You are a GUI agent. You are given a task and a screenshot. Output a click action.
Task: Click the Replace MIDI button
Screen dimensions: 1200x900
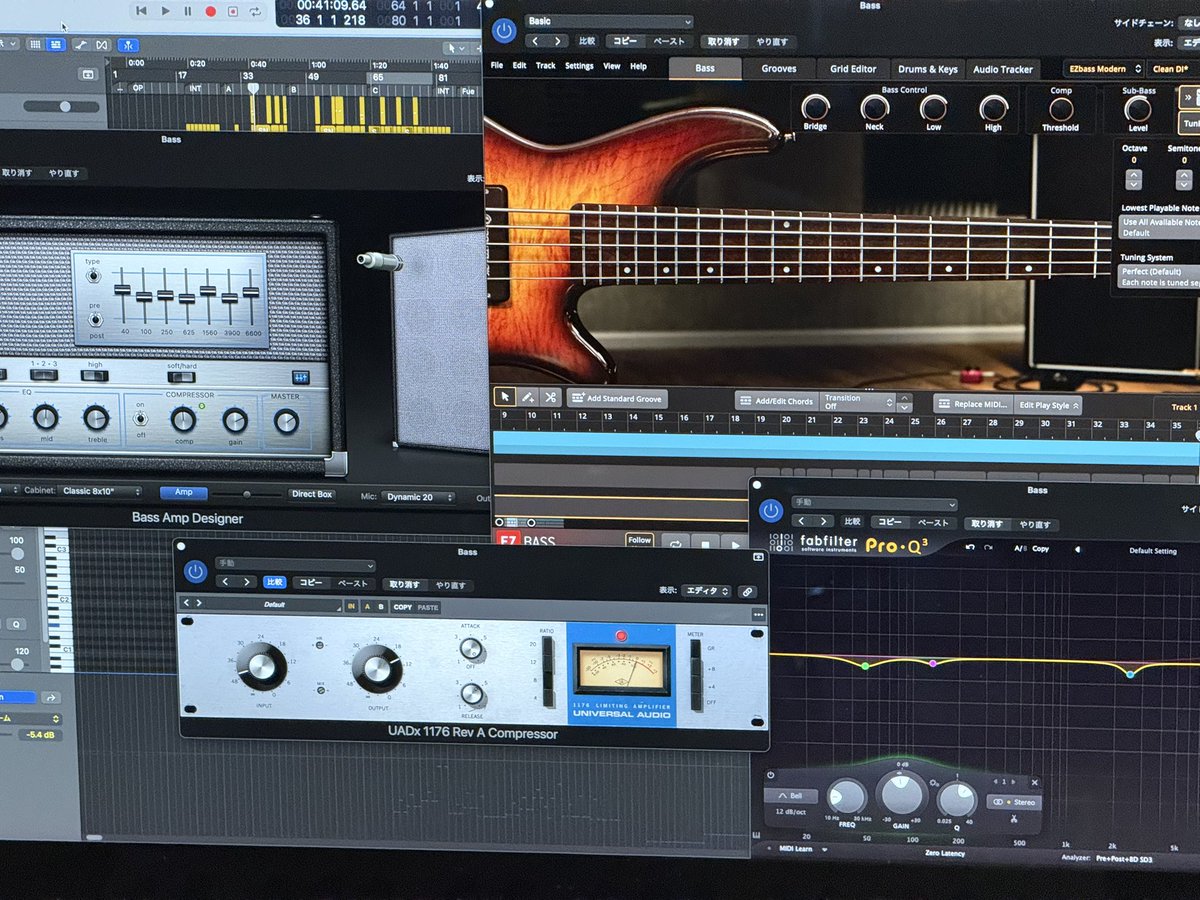pyautogui.click(x=973, y=404)
